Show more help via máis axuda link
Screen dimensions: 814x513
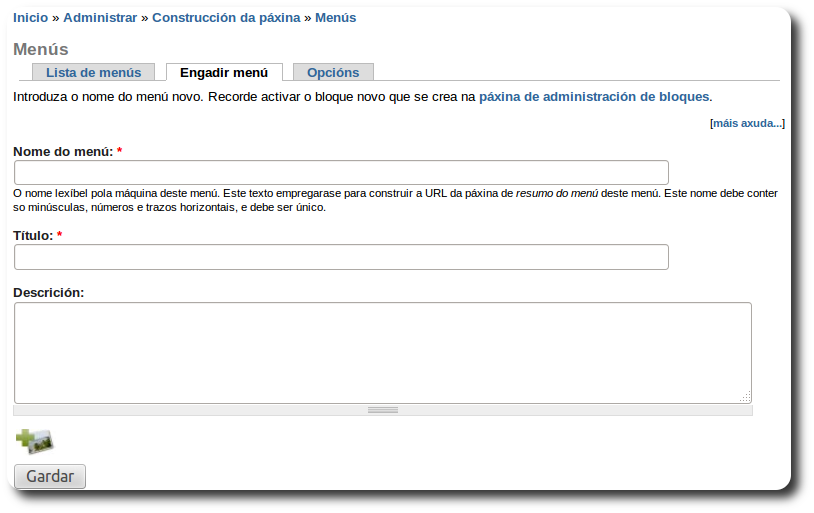point(747,124)
